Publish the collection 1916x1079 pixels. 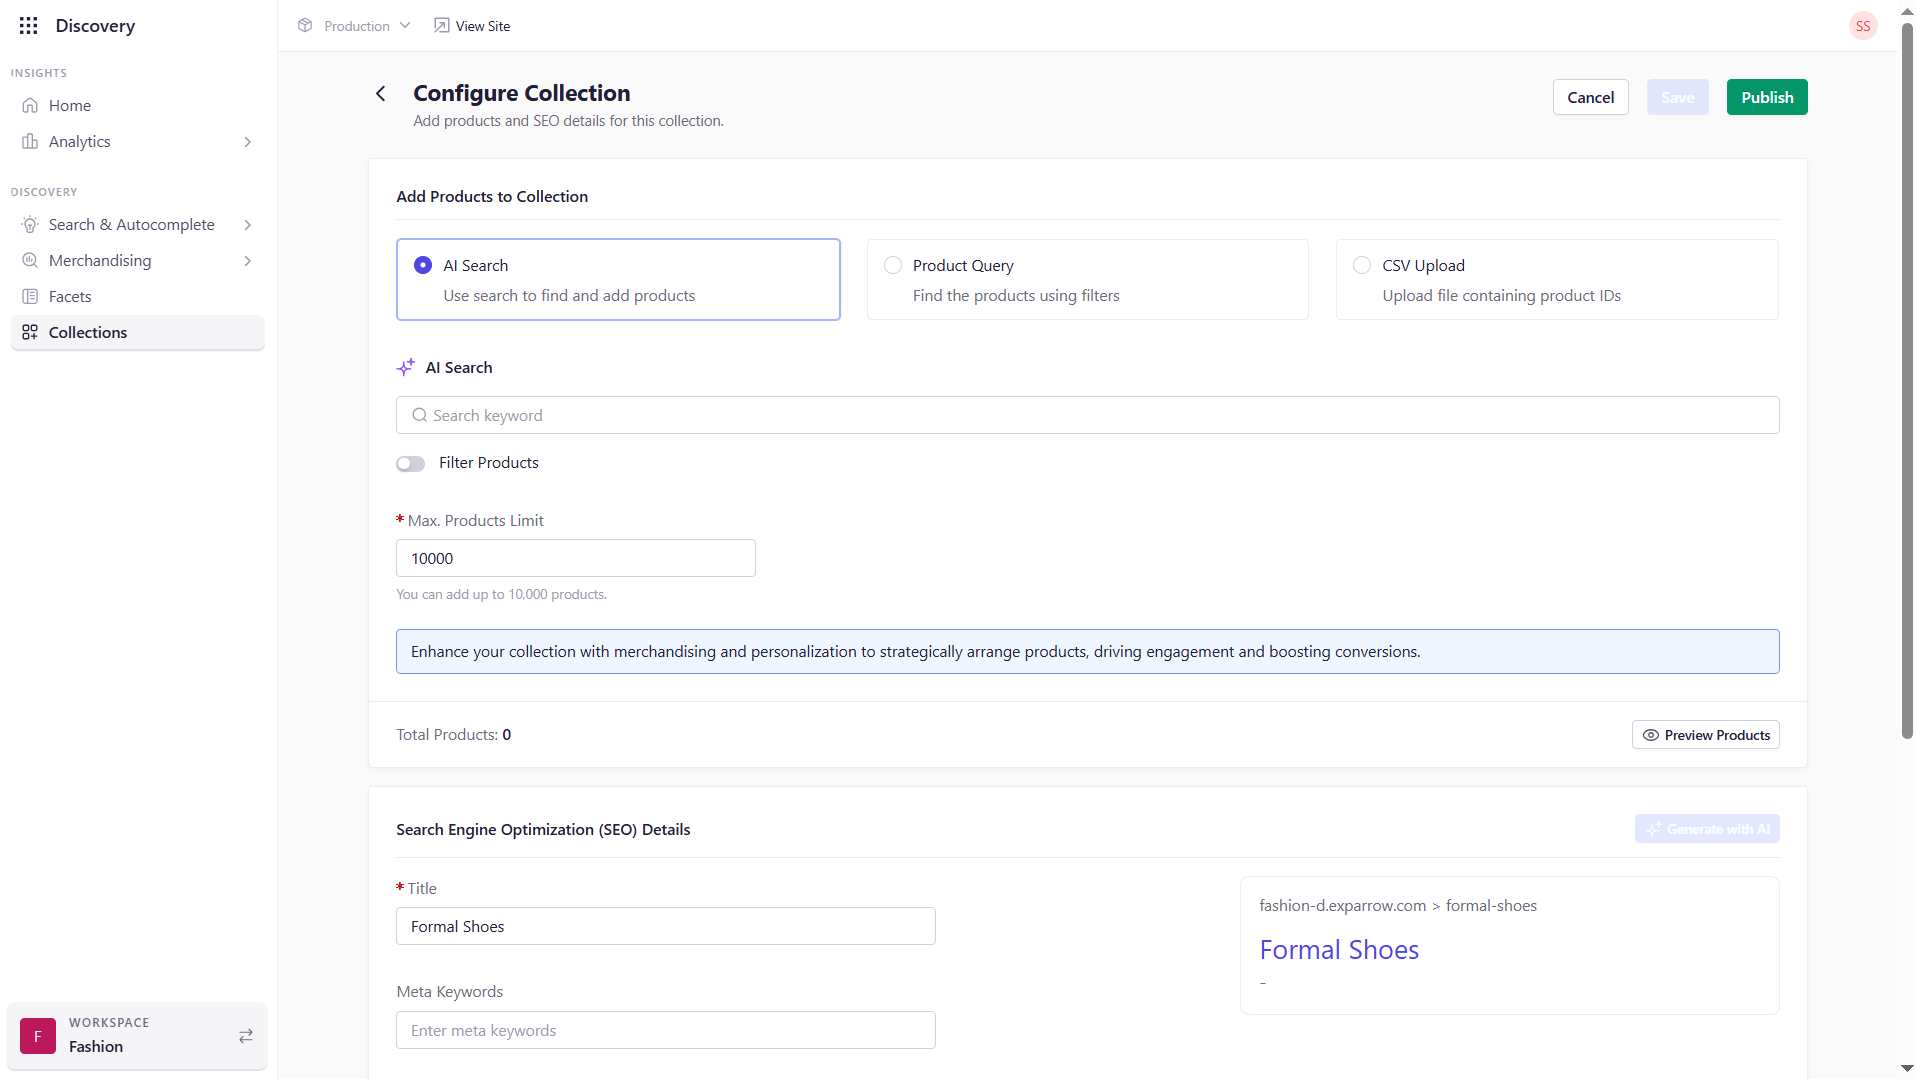tap(1766, 98)
